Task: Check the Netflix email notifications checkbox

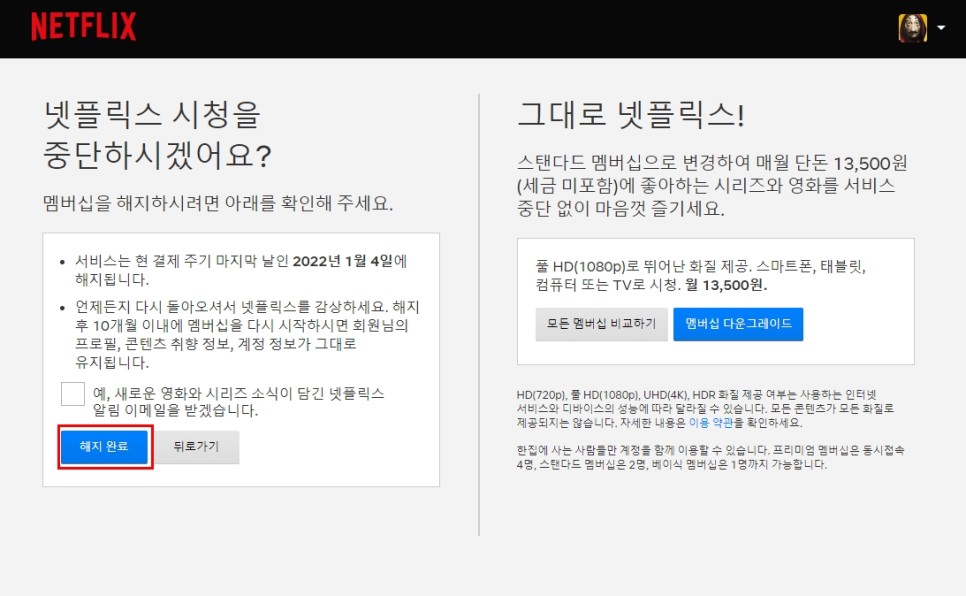Action: pos(73,394)
